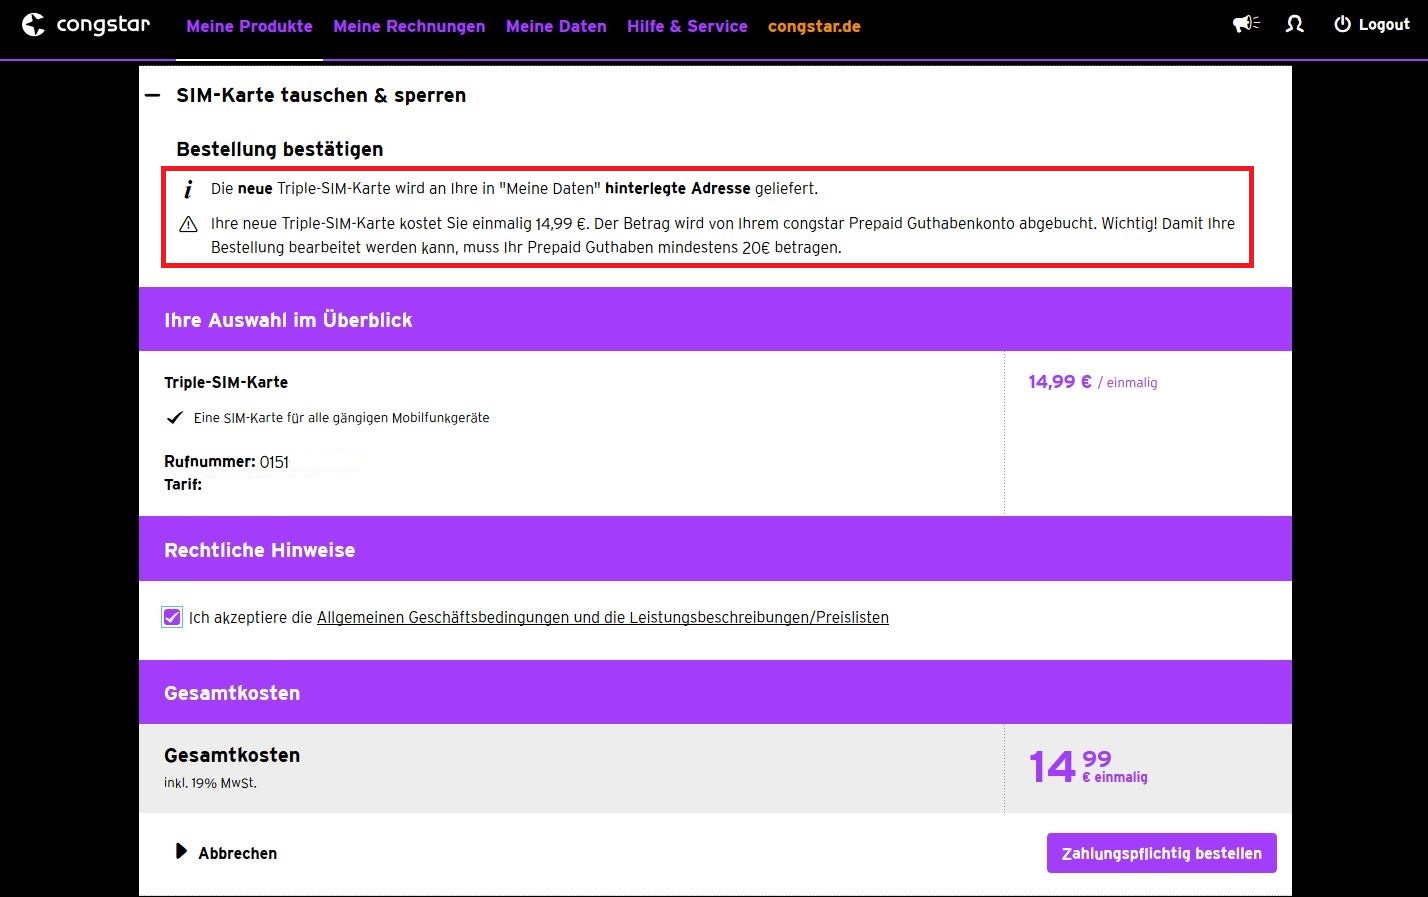Click the Triple-SIM-Karte product title
Viewport: 1428px width, 897px height.
[226, 382]
